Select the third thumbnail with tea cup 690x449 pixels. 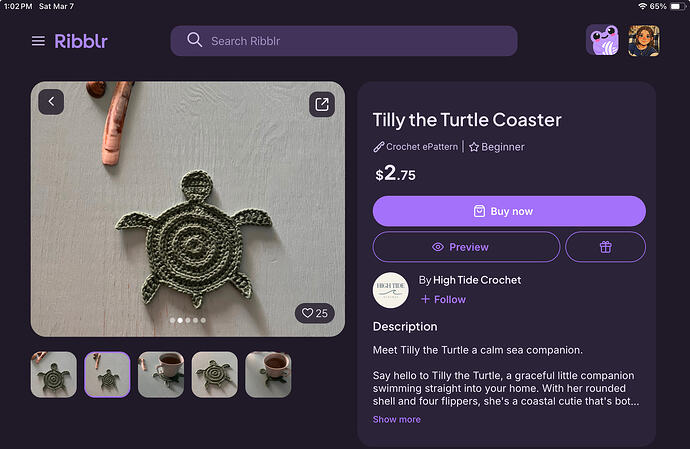pos(161,374)
